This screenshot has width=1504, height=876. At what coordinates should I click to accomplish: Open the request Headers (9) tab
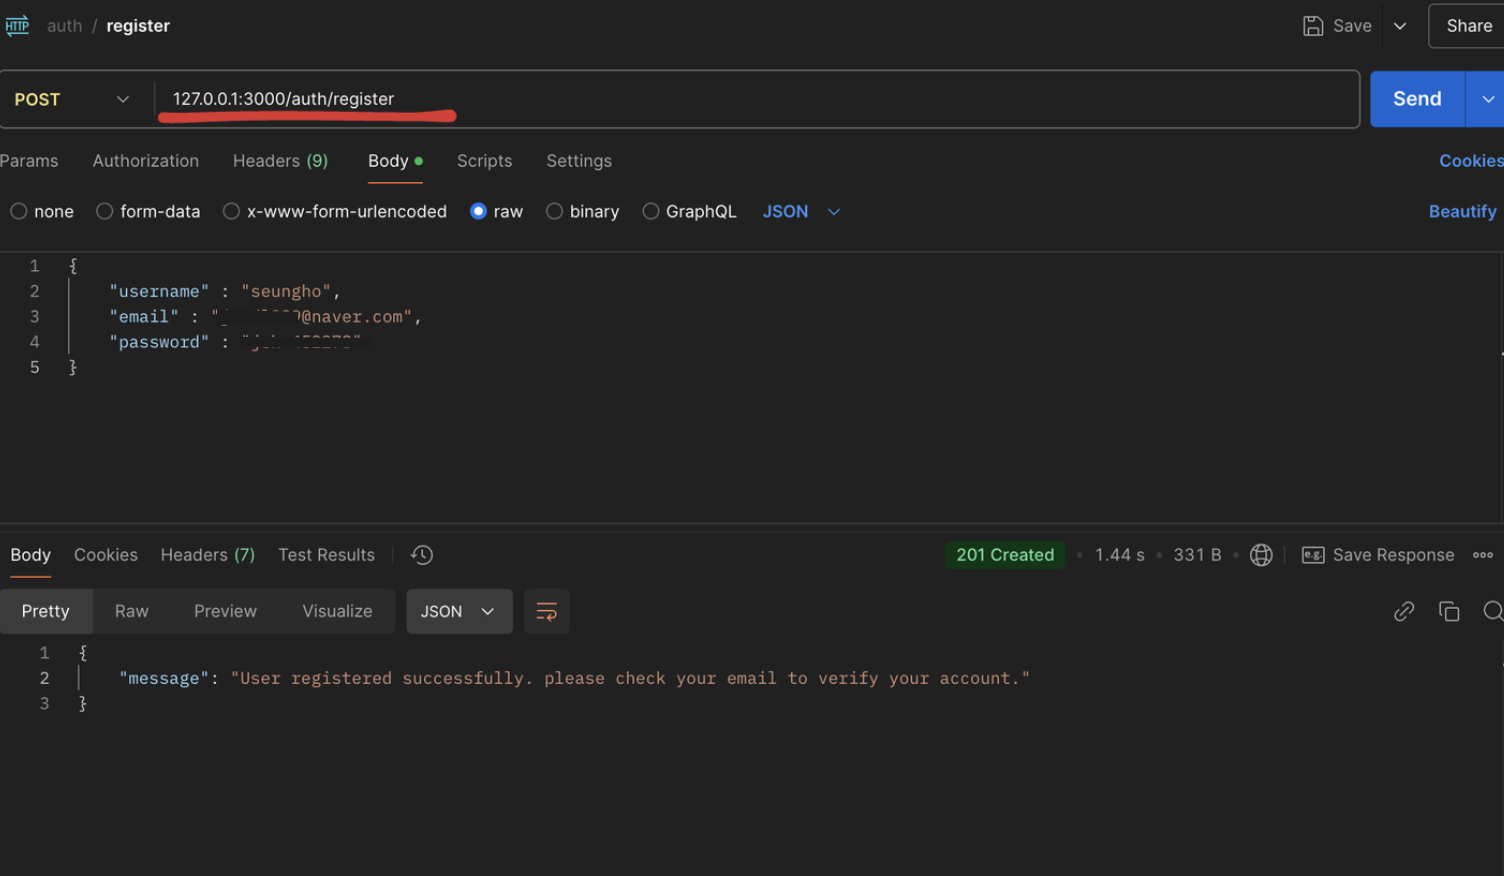pos(280,161)
